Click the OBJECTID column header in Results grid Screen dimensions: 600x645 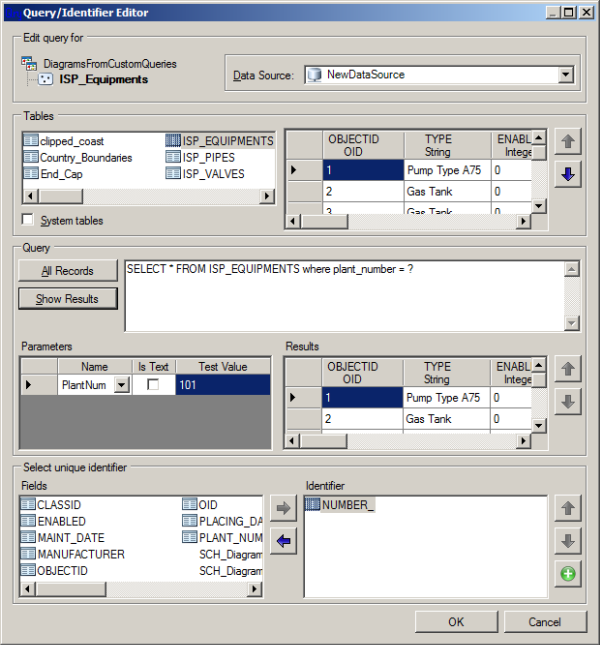[x=362, y=373]
